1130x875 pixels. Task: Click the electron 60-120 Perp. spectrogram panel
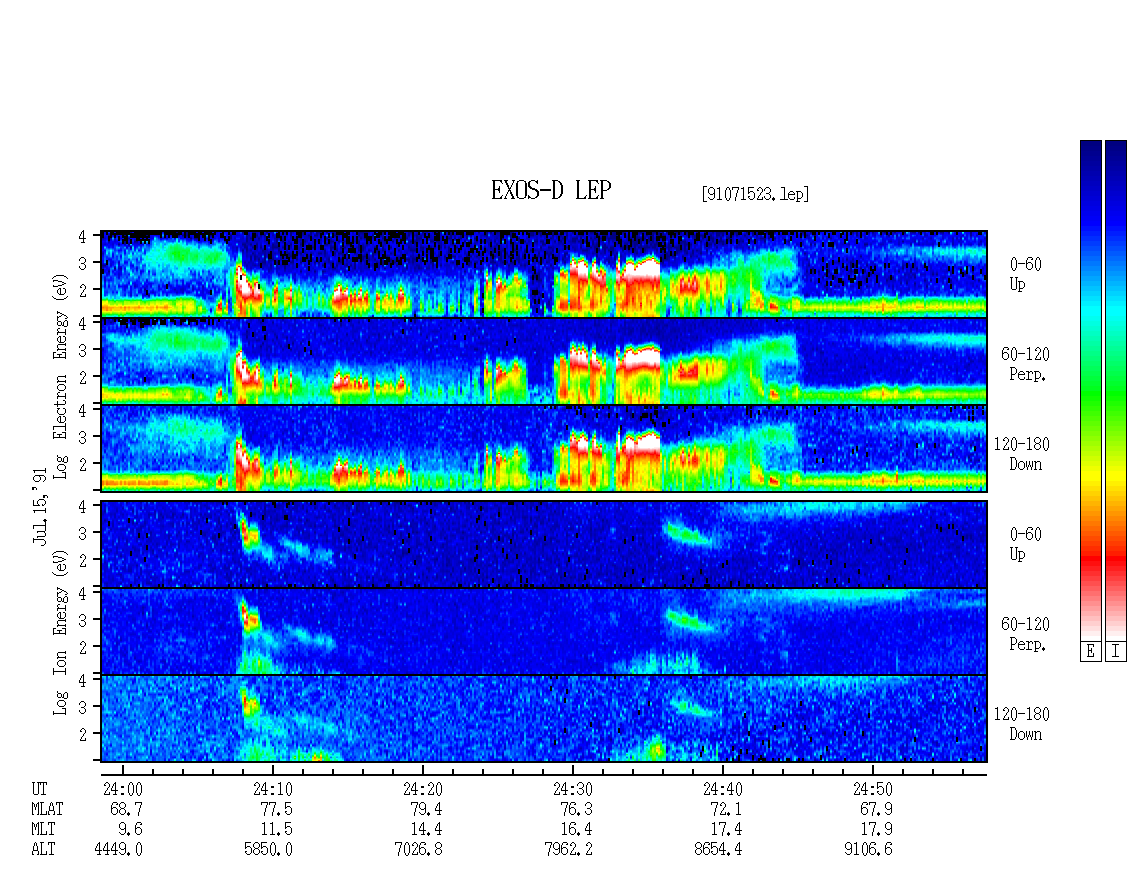coord(544,361)
